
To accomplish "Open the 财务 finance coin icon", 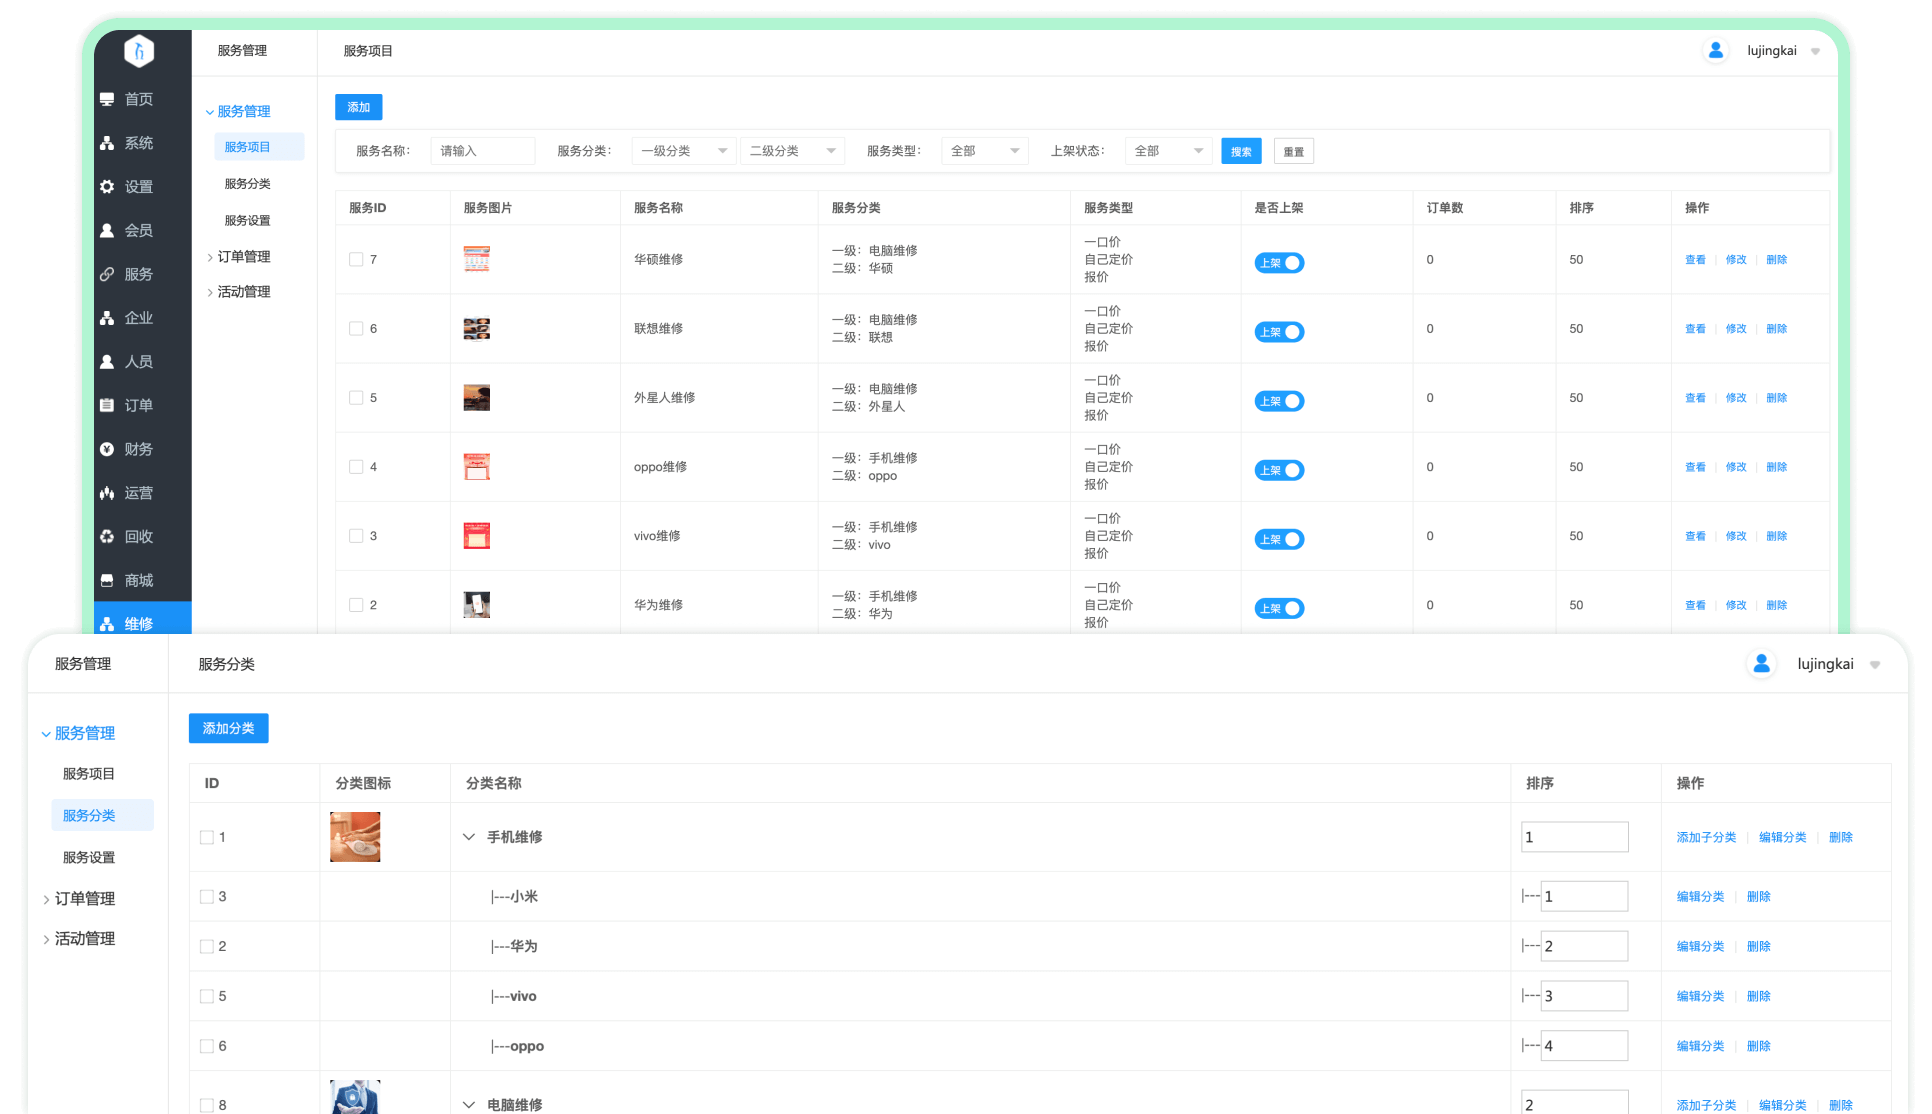I will (x=107, y=449).
